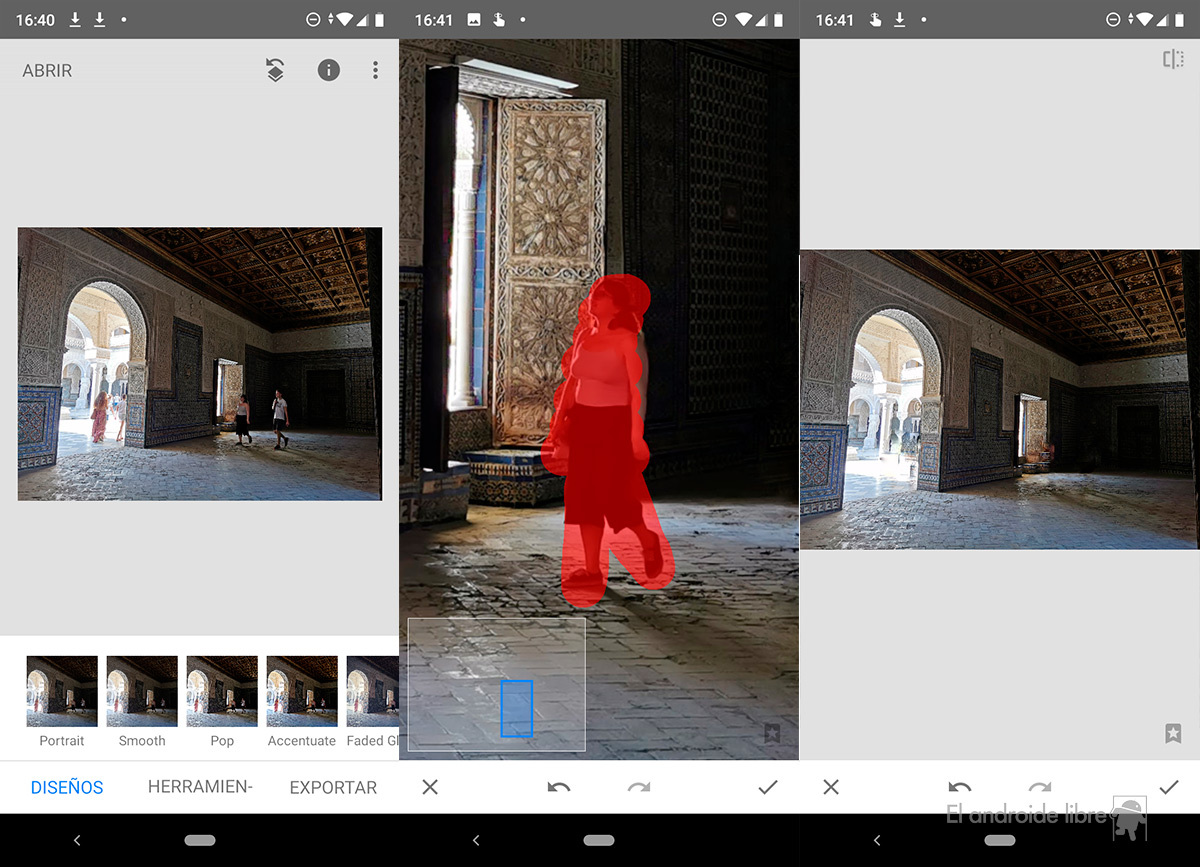Toggle the before/after compare icon

coord(1173,60)
